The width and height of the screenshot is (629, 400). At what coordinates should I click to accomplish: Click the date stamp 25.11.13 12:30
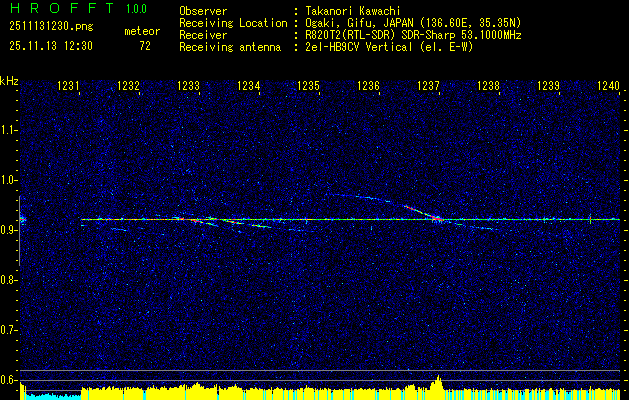51,46
